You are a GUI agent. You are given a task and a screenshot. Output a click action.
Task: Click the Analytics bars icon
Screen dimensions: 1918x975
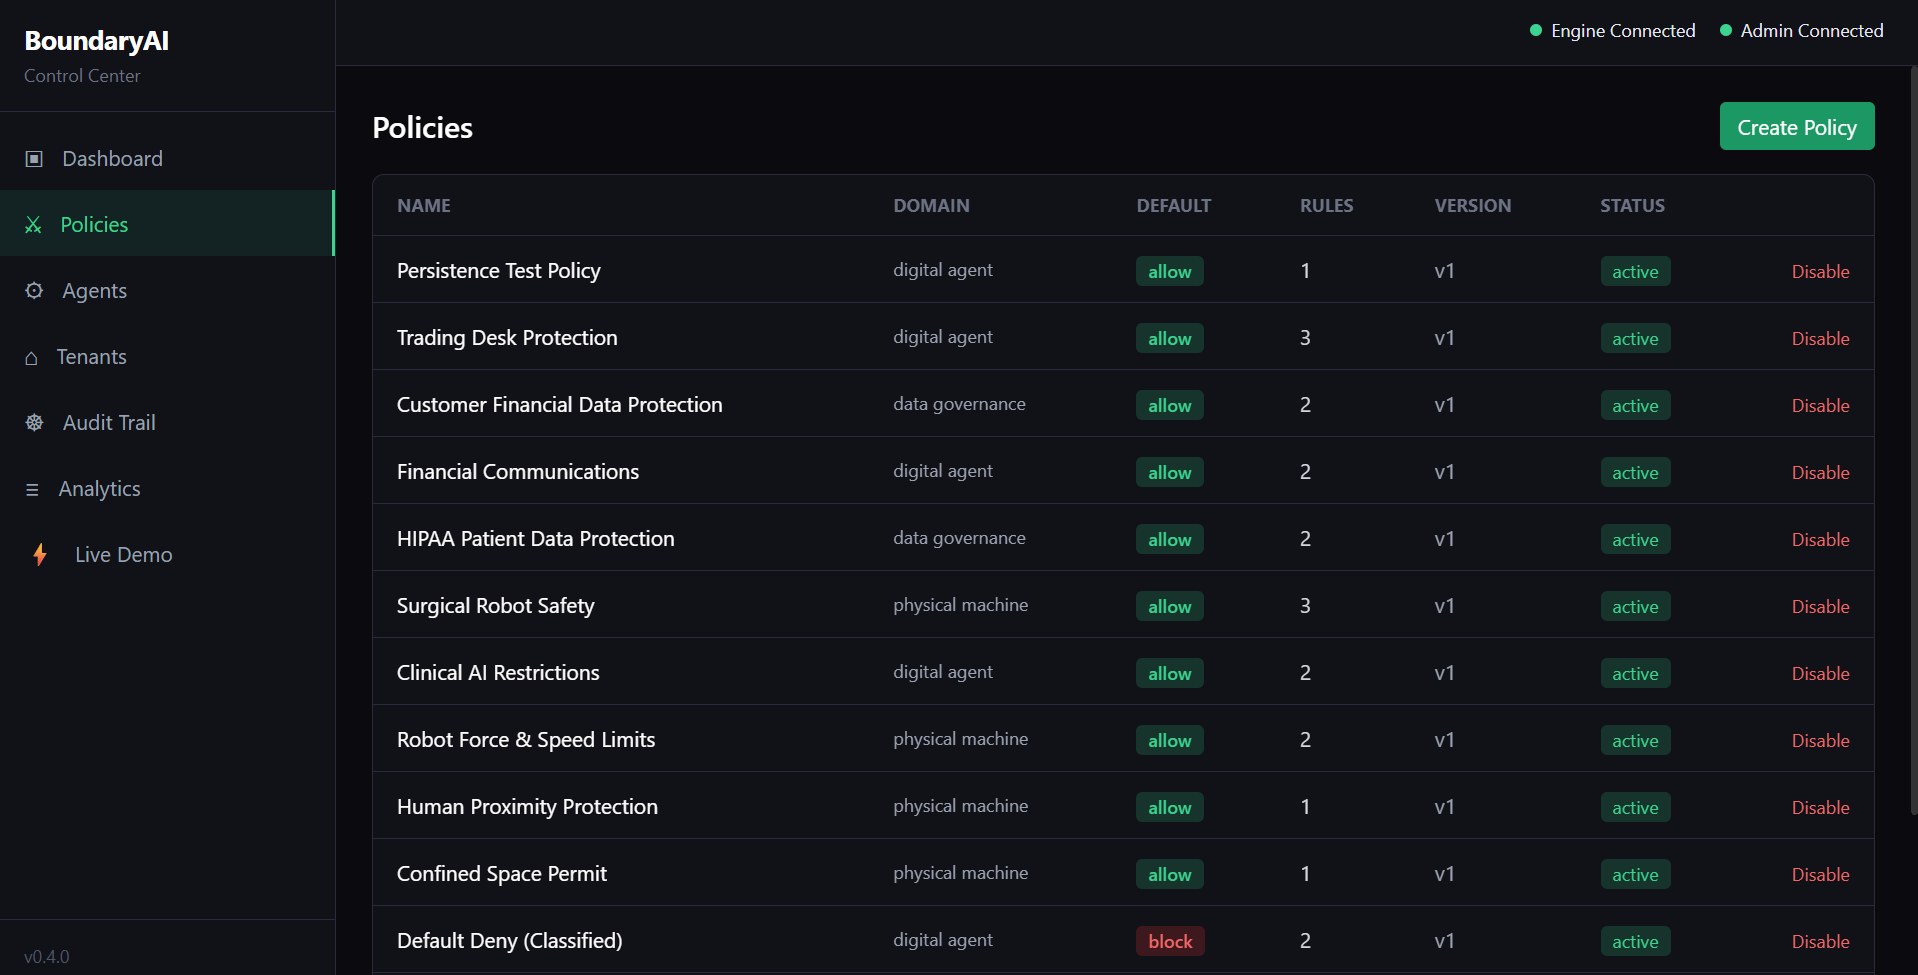click(32, 490)
